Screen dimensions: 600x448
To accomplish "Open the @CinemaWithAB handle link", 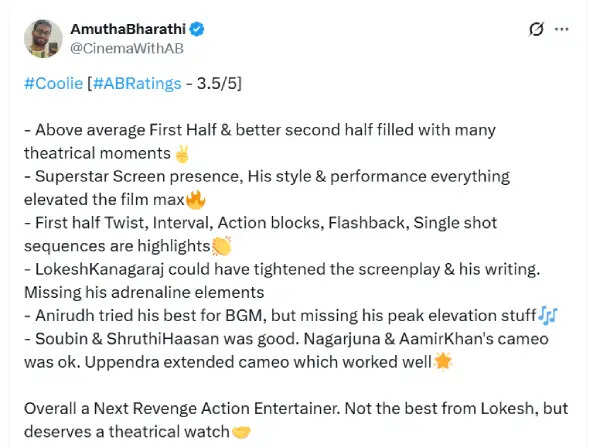I will pos(127,46).
